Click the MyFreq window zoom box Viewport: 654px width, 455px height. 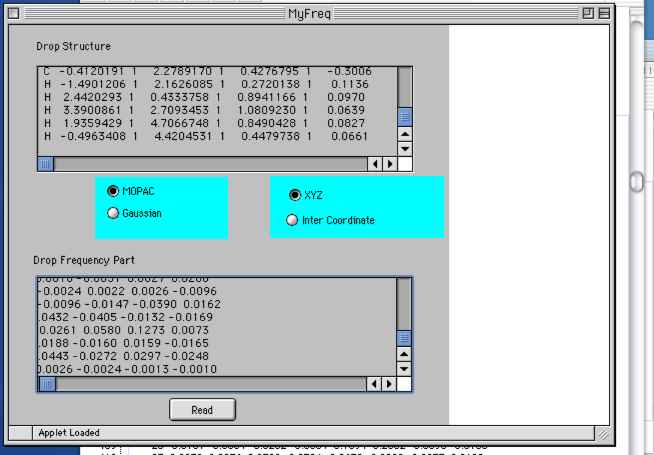click(x=588, y=13)
